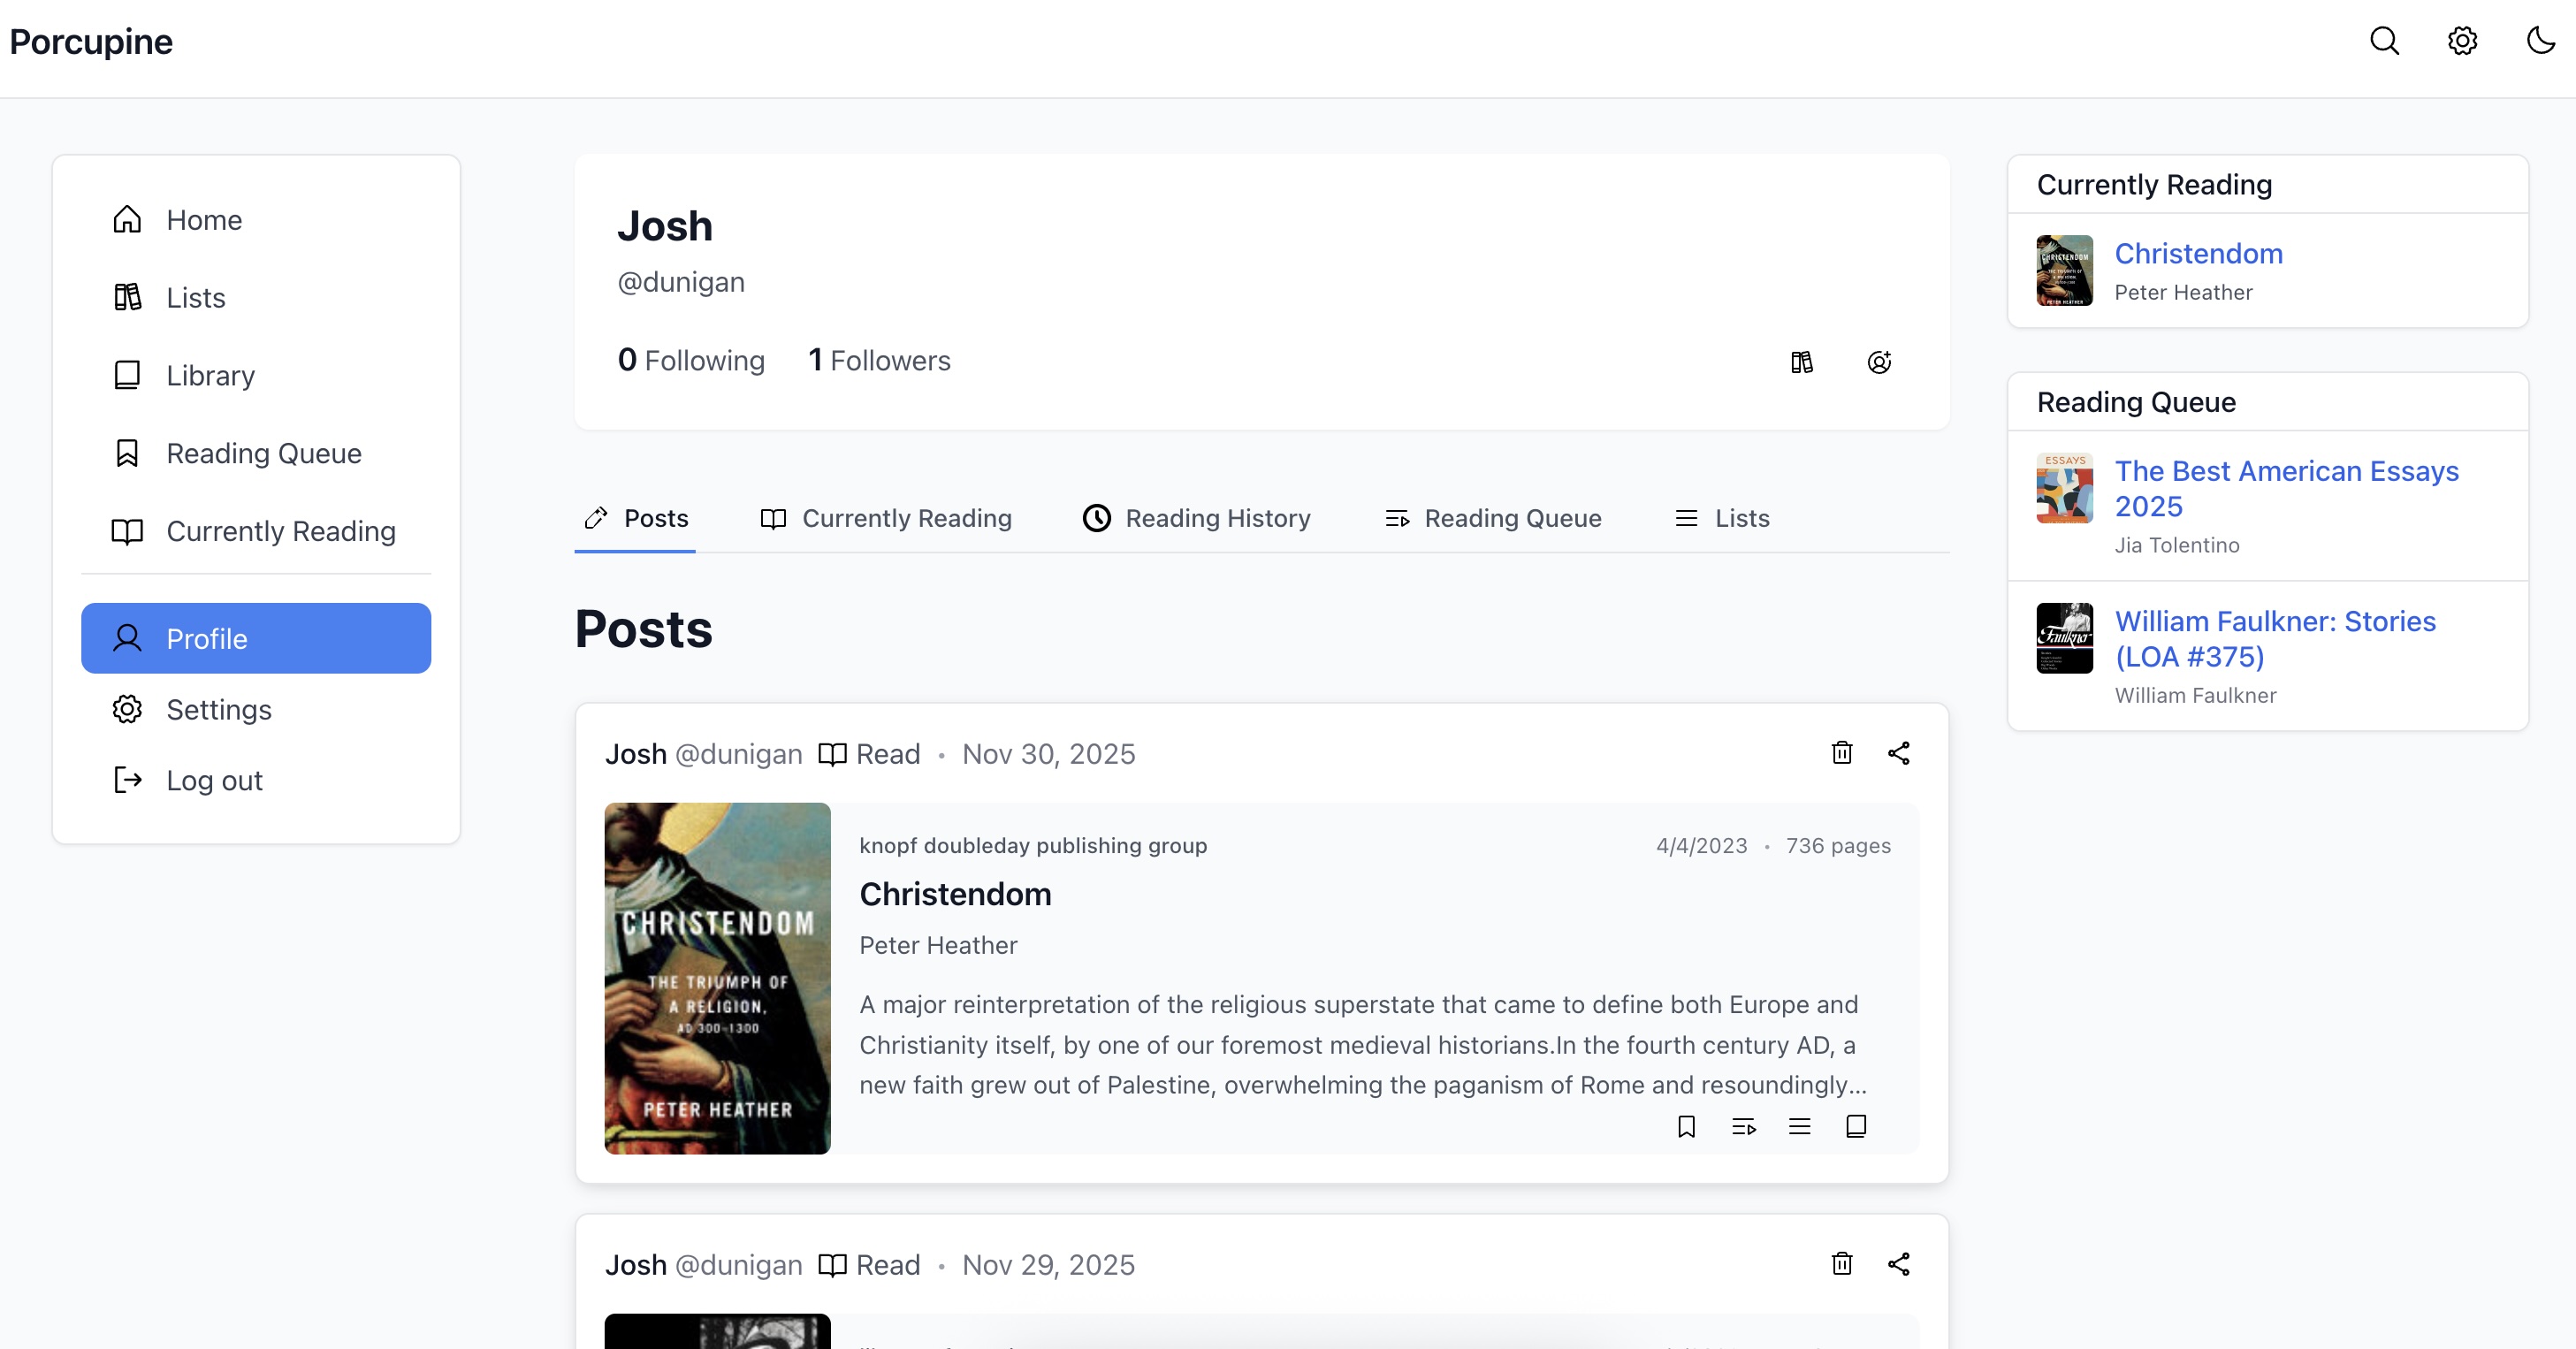Go to Library in the sidebar
Image resolution: width=2576 pixels, height=1349 pixels.
(x=210, y=375)
